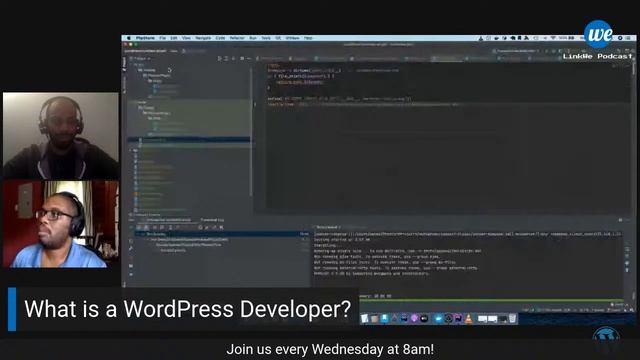Open the Tools menu
Viewport: 640px width, 360px height.
(266, 38)
